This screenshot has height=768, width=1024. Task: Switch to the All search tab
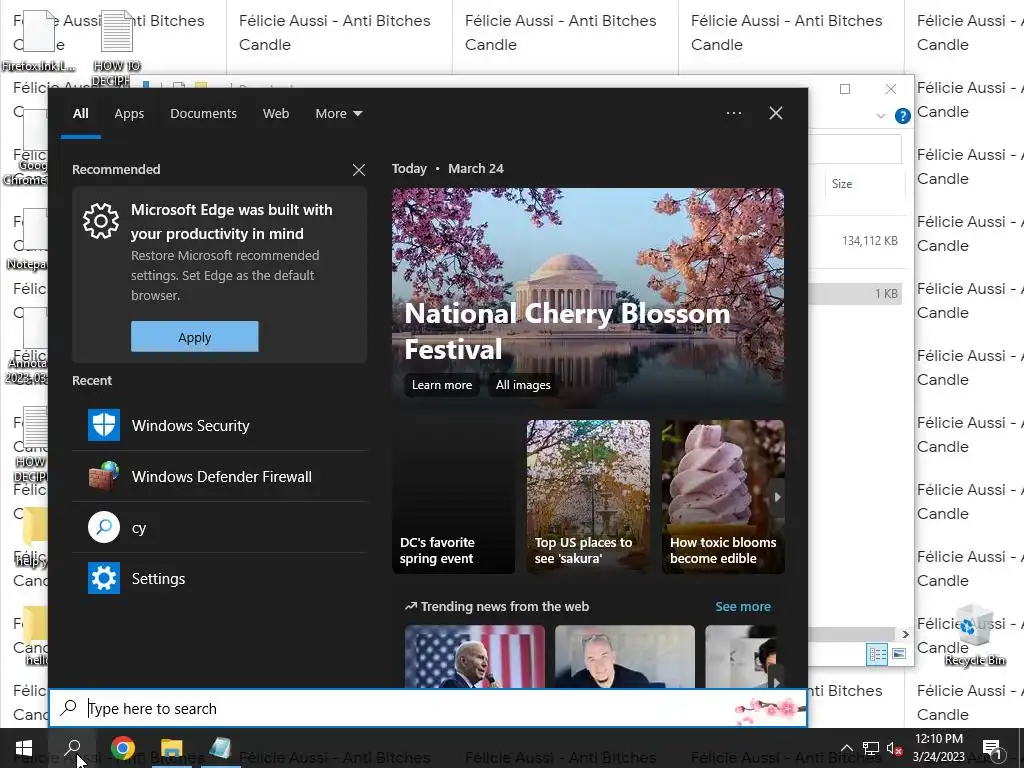tap(80, 114)
